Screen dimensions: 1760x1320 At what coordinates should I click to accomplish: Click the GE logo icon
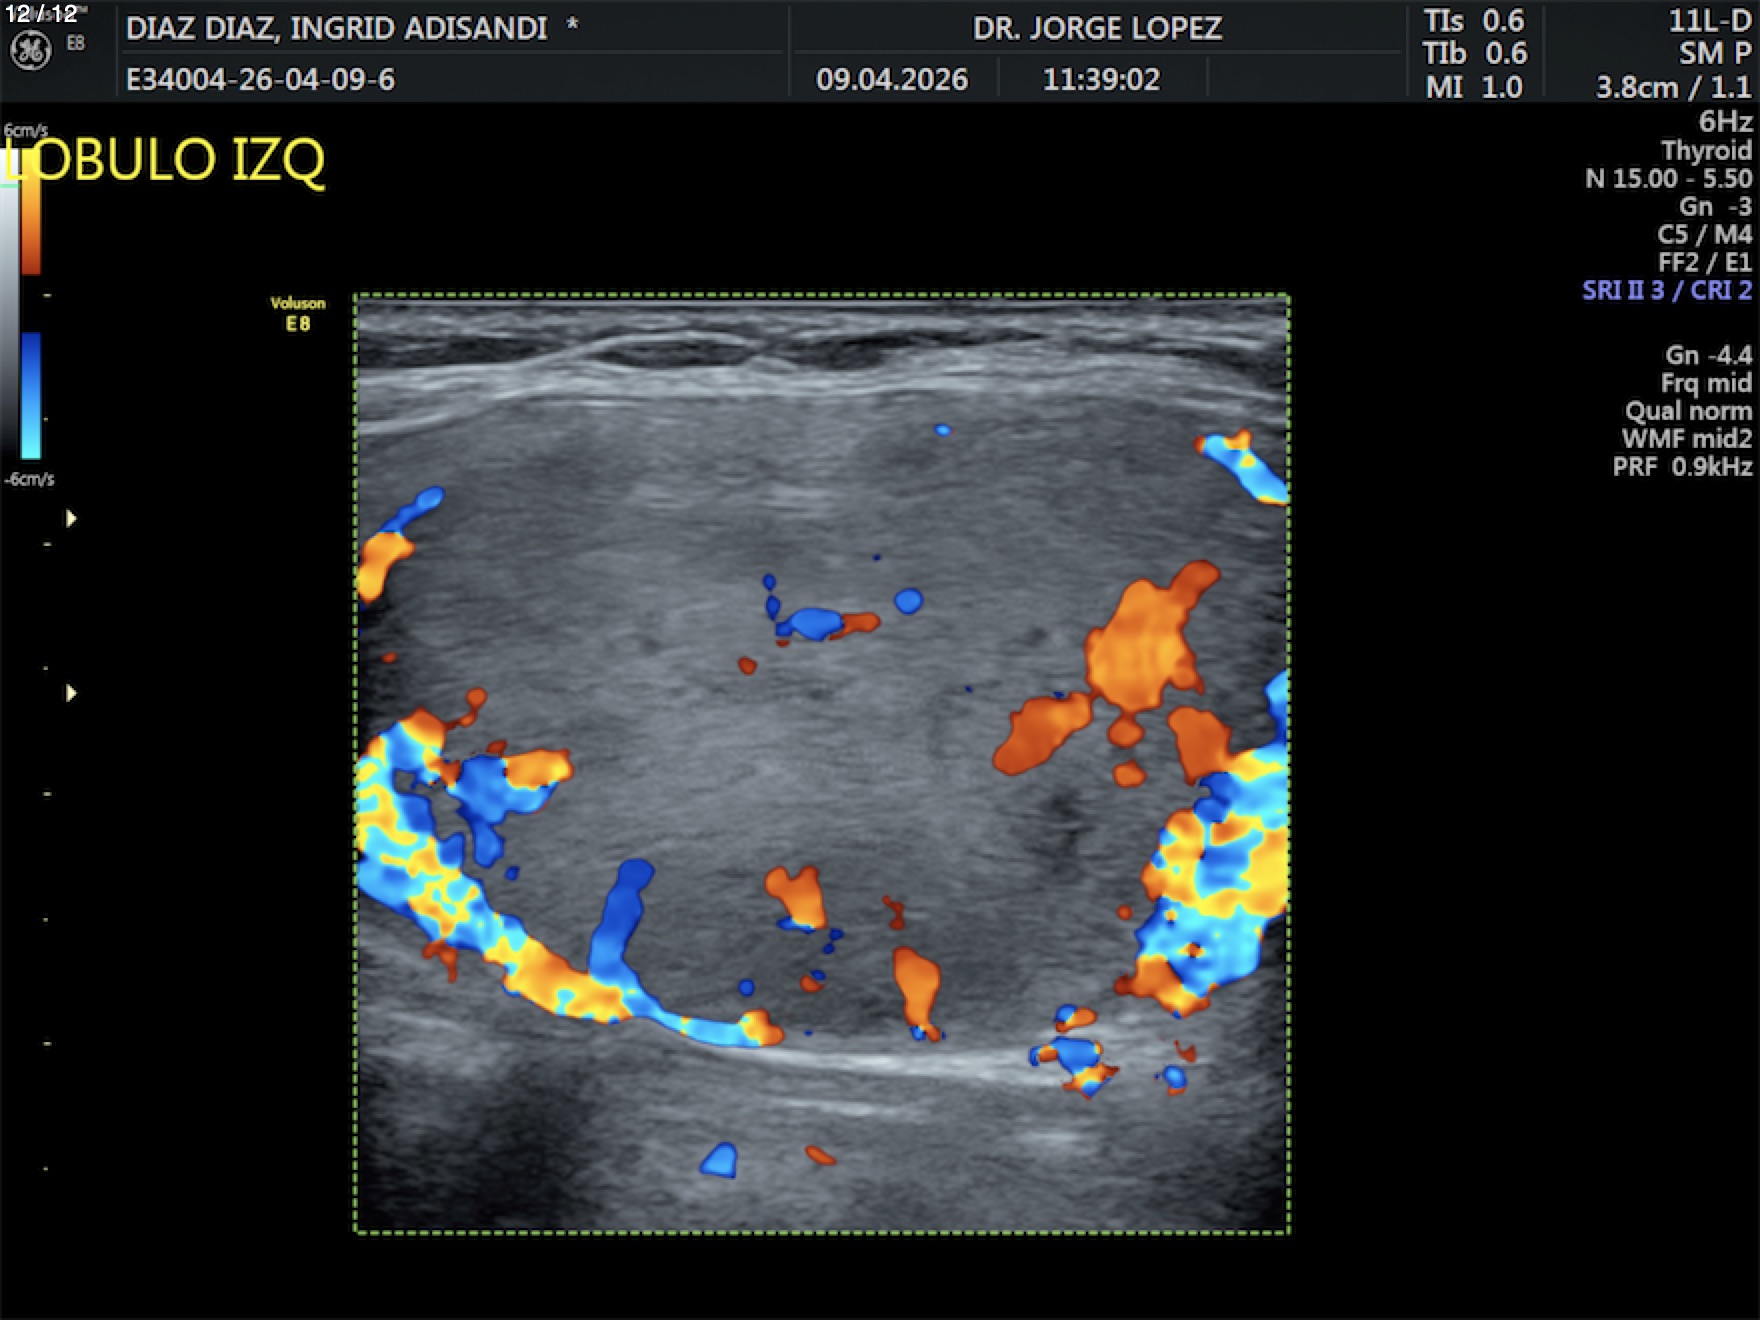click(30, 51)
